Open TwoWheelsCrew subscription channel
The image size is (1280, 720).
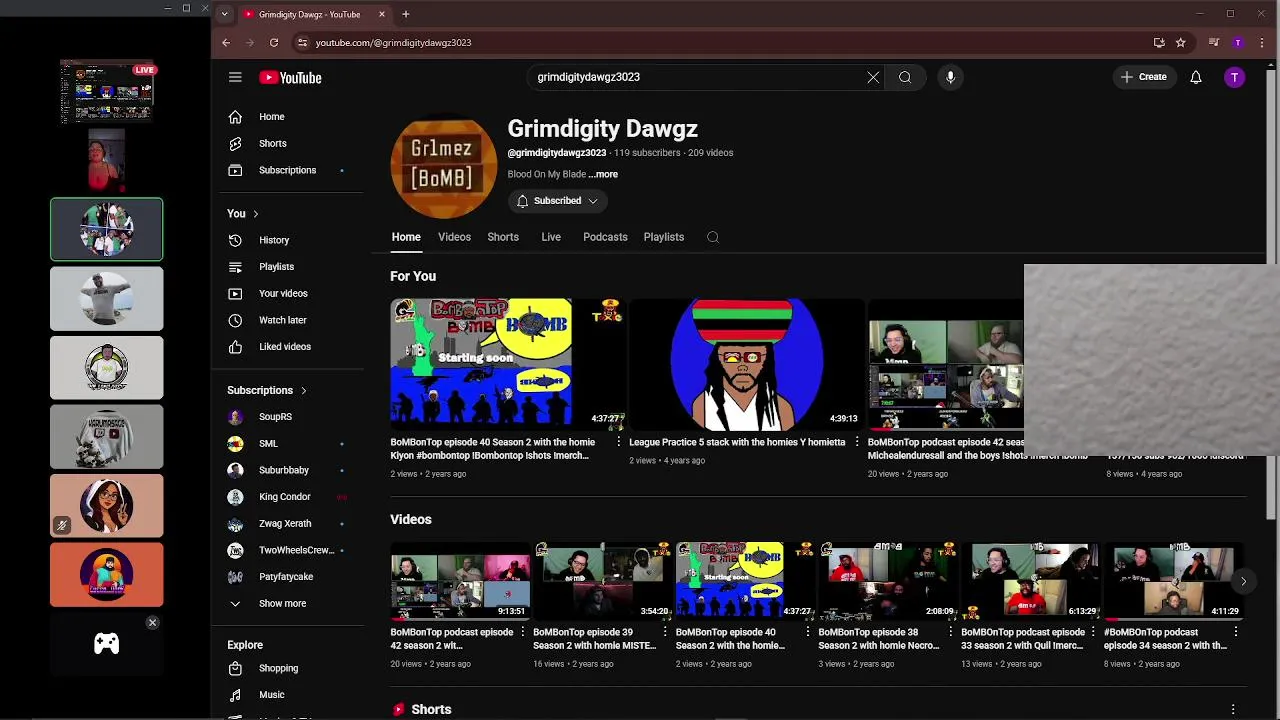(290, 550)
